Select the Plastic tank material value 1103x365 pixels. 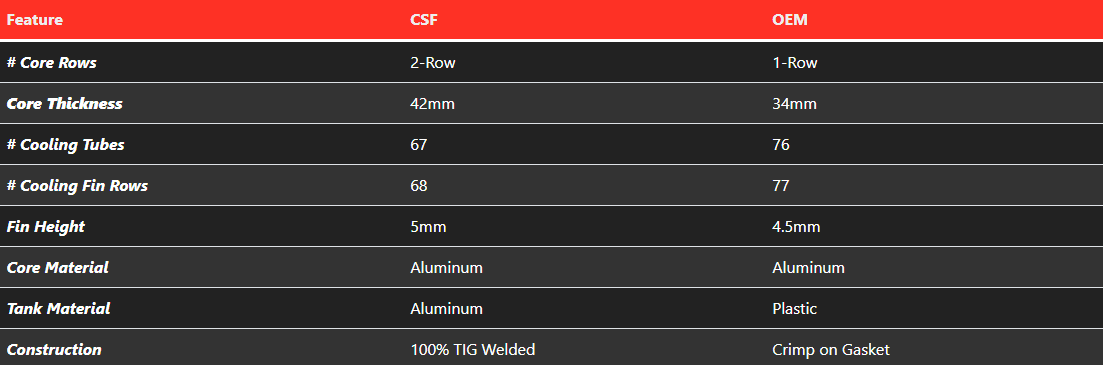click(795, 308)
